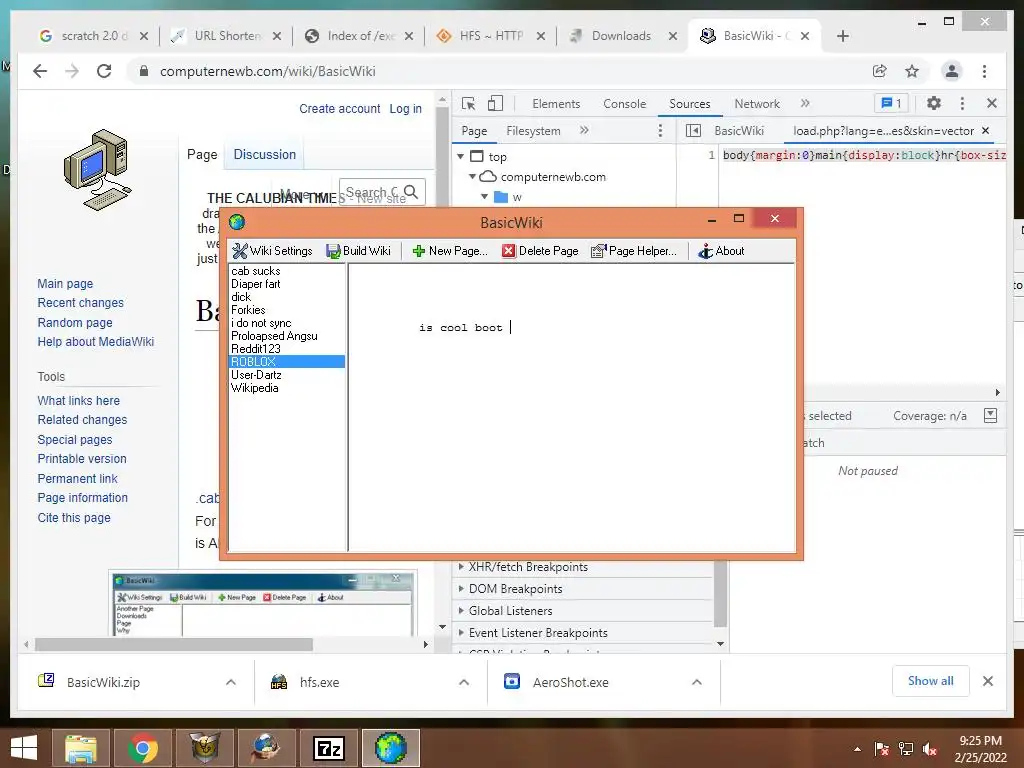1024x768 pixels.
Task: Open Special pages sidebar link
Action: pos(74,440)
